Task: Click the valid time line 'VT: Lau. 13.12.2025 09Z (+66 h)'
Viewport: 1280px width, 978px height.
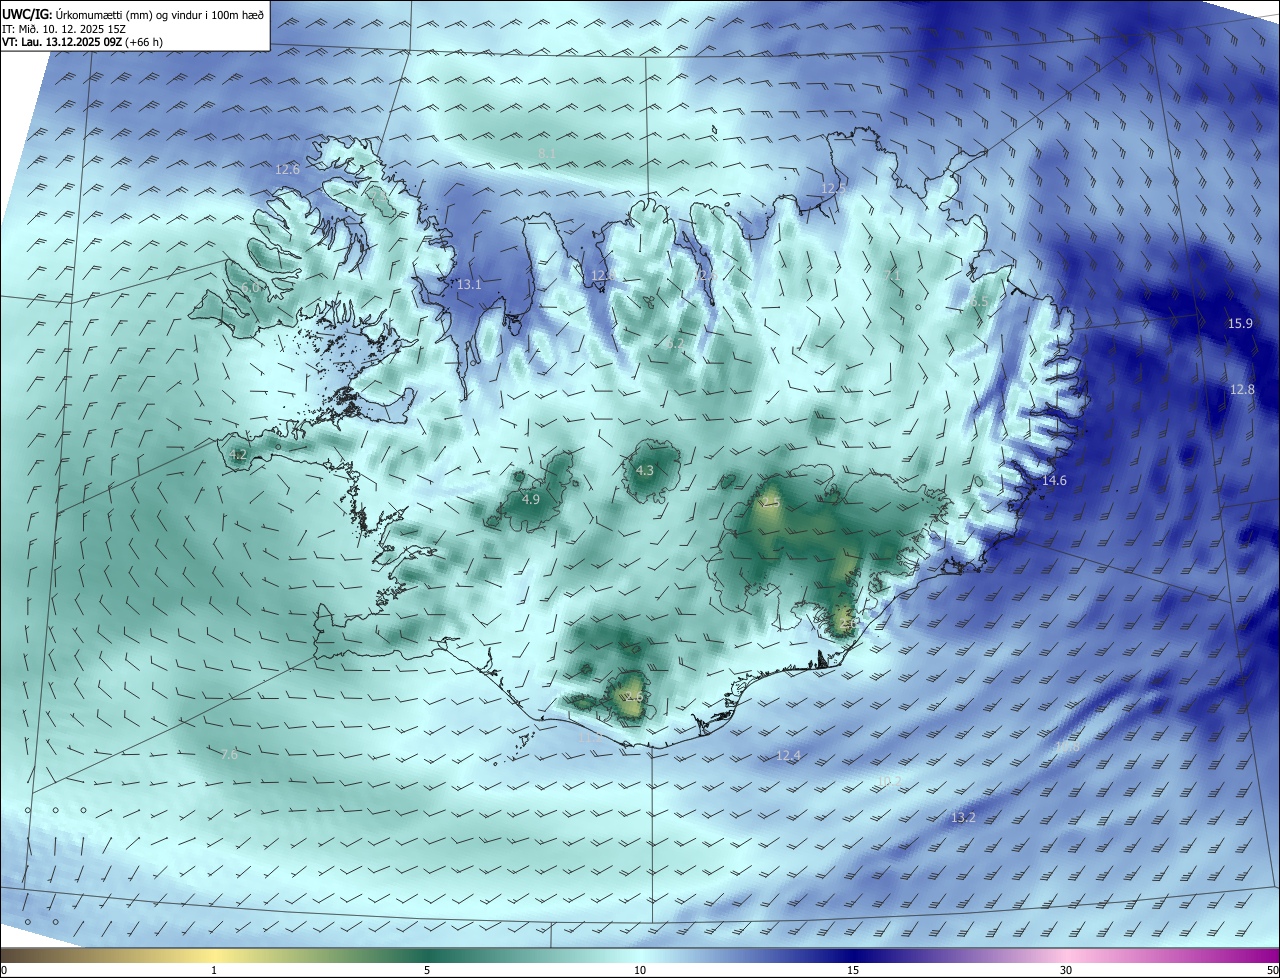Action: [82, 42]
